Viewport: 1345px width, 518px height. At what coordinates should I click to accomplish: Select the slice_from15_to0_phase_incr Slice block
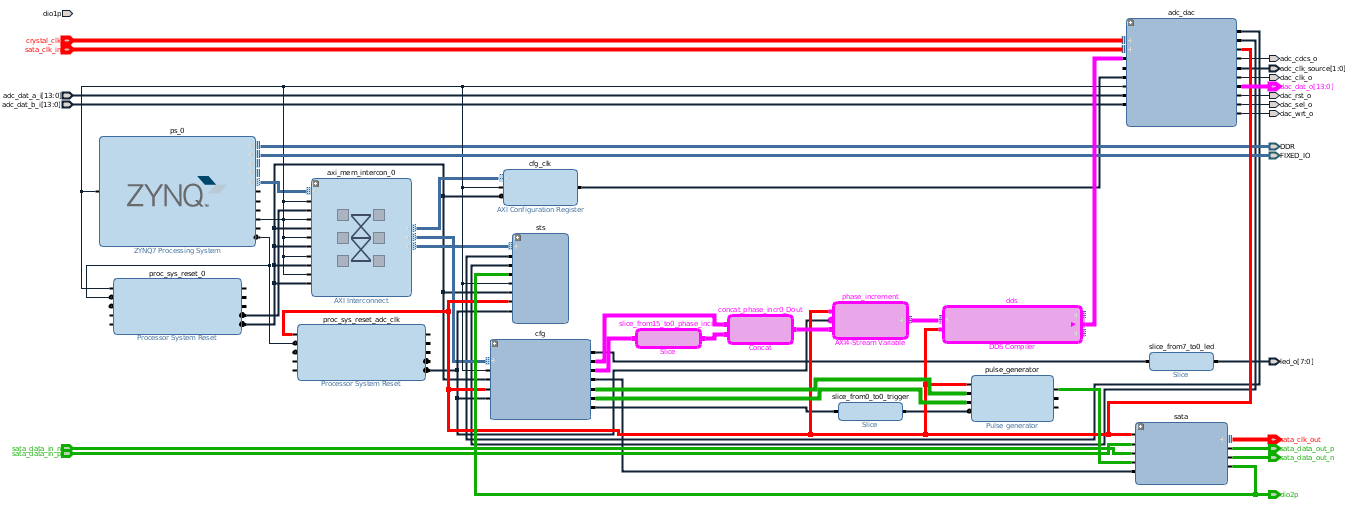coord(668,338)
